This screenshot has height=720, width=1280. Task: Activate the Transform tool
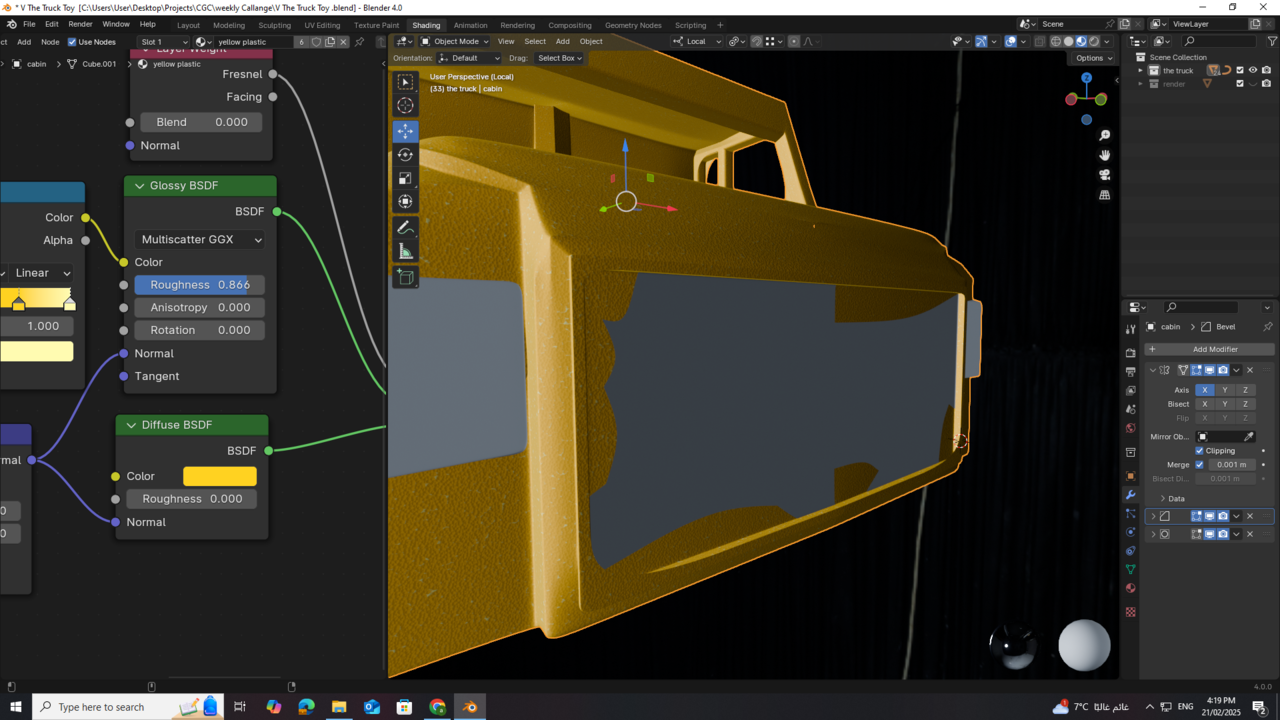pyautogui.click(x=405, y=201)
